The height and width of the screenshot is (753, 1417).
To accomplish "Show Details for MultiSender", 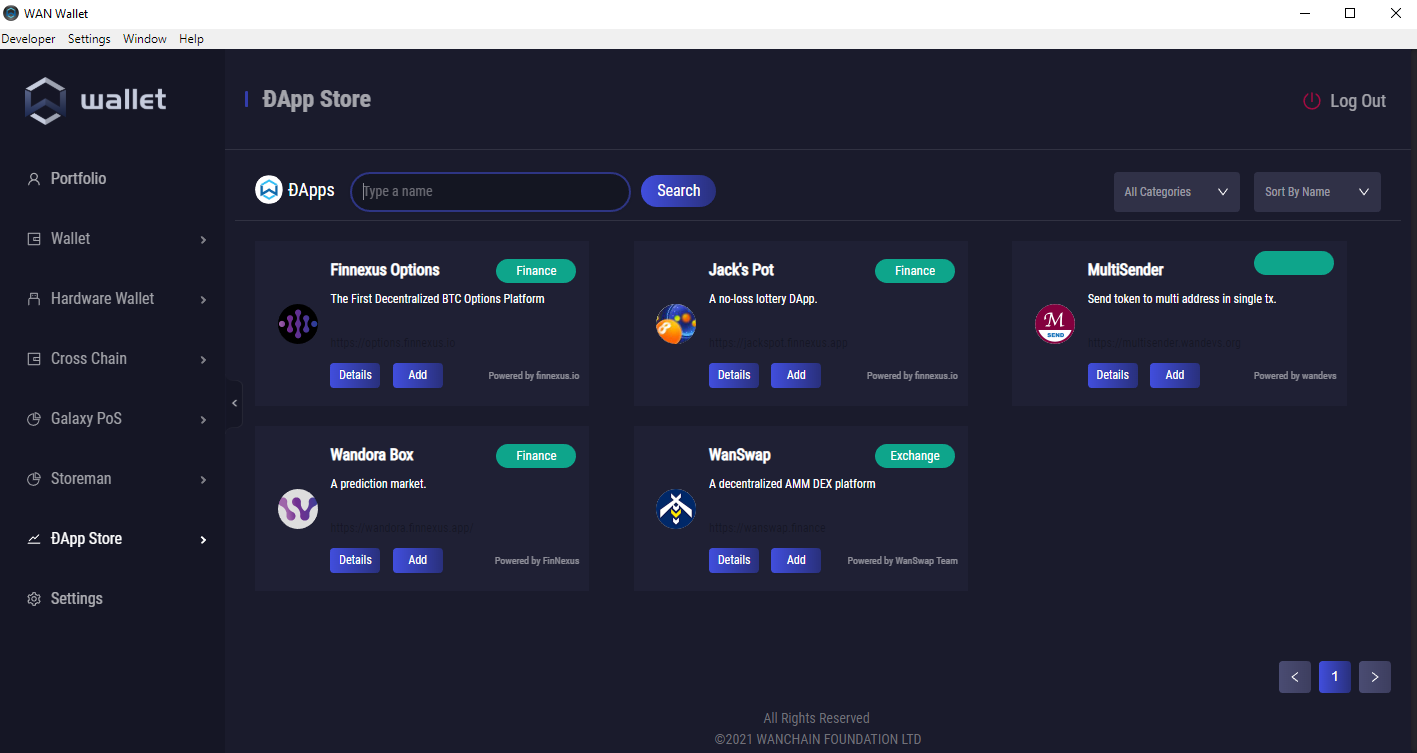I will pos(1113,375).
